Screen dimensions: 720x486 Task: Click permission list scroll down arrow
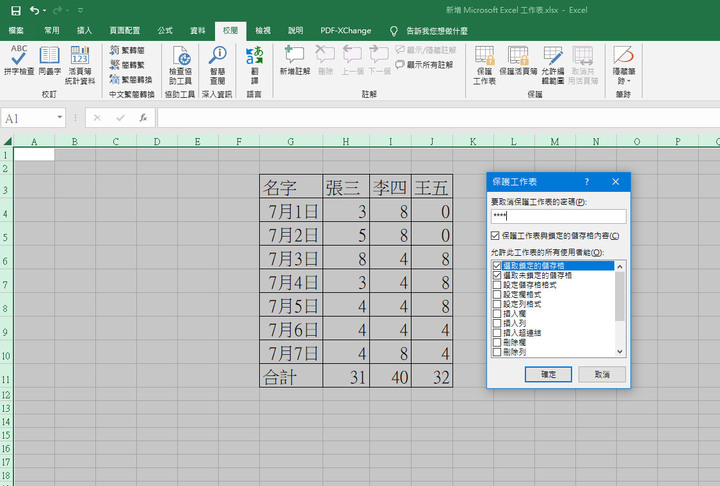[x=620, y=351]
